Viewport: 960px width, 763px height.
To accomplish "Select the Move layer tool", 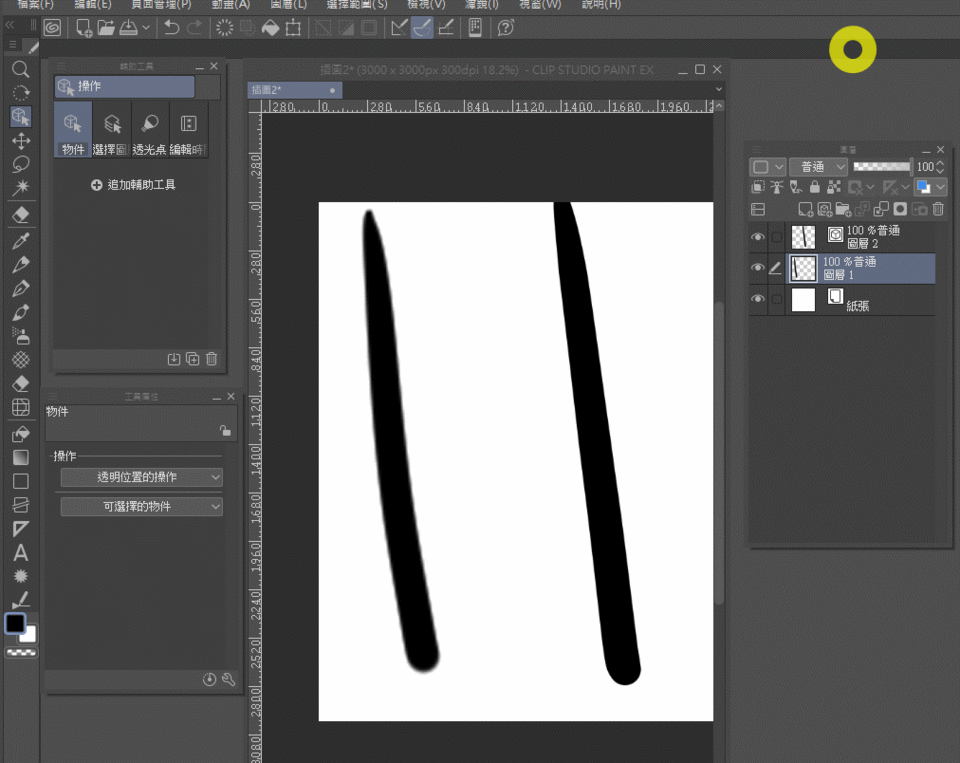I will [x=20, y=141].
